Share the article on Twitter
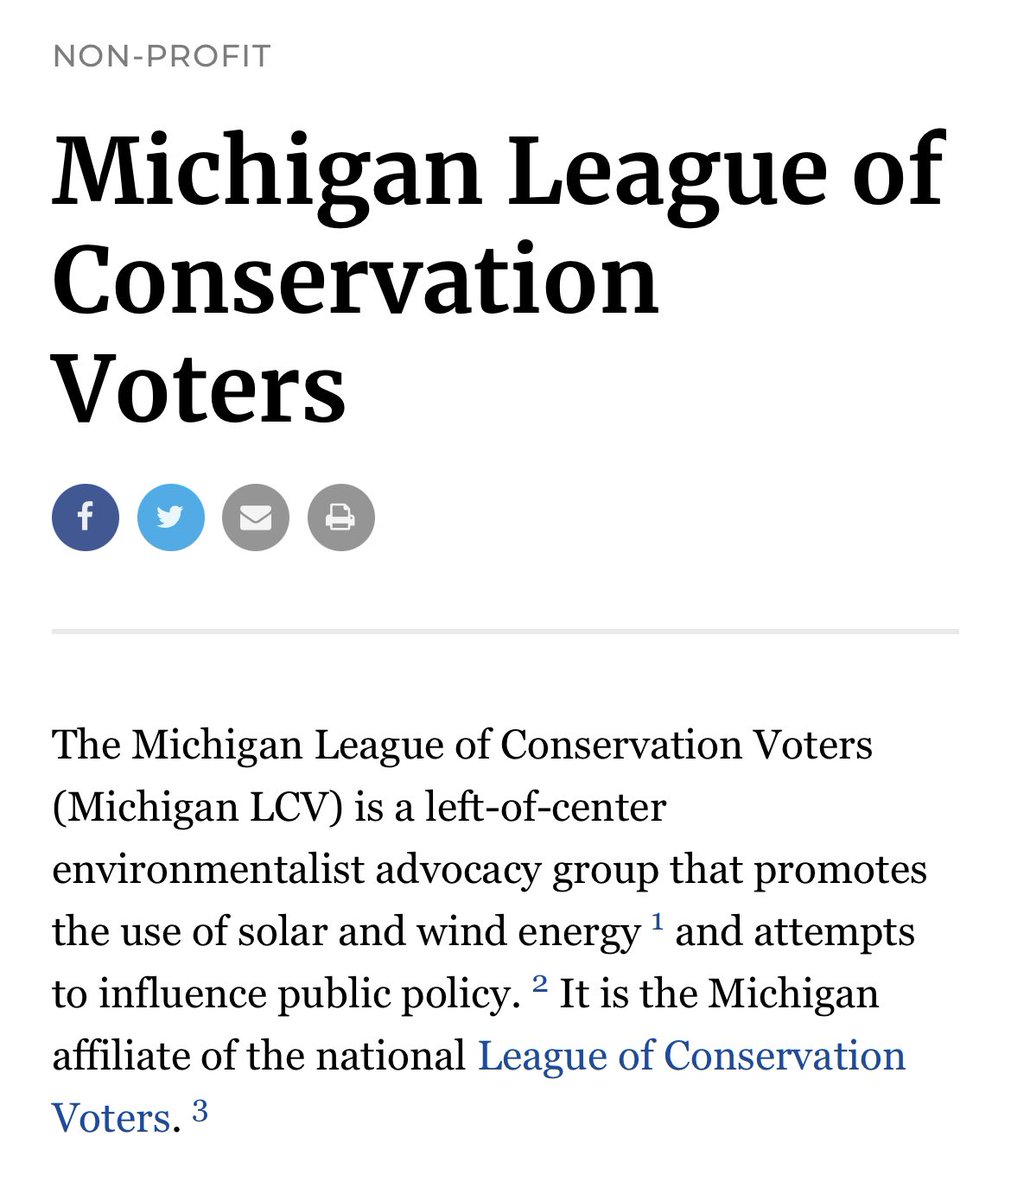This screenshot has width=1011, height=1200. coord(170,517)
